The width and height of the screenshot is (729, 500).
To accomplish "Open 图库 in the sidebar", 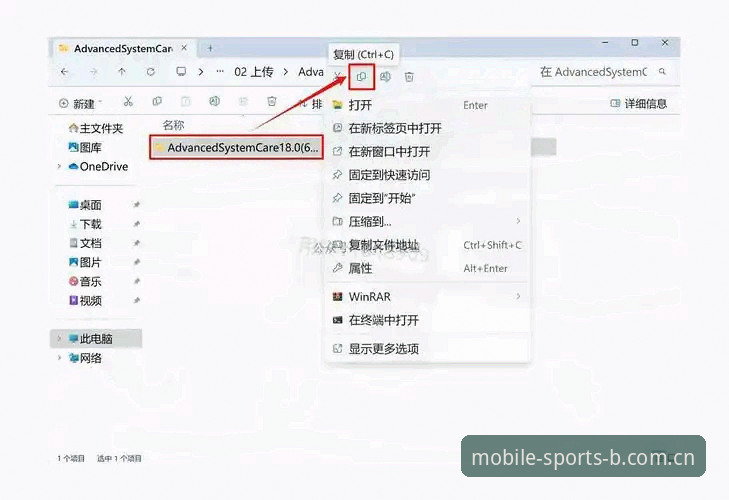I will click(x=86, y=147).
